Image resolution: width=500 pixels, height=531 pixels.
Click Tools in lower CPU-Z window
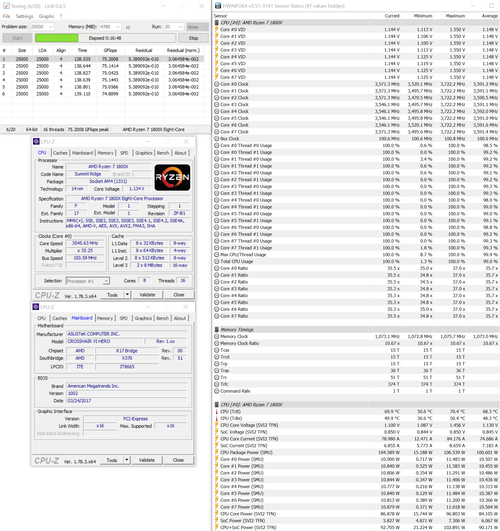point(112,460)
